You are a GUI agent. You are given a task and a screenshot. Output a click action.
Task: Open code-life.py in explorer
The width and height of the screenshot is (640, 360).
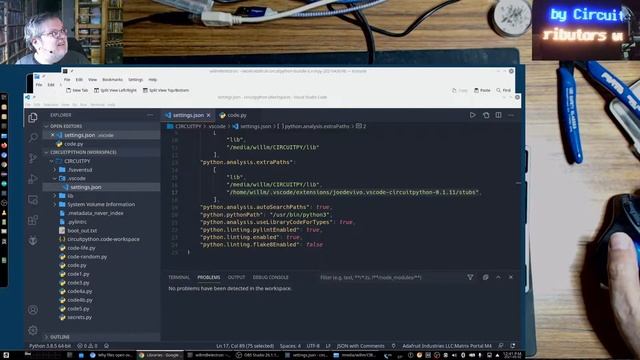pos(81,248)
